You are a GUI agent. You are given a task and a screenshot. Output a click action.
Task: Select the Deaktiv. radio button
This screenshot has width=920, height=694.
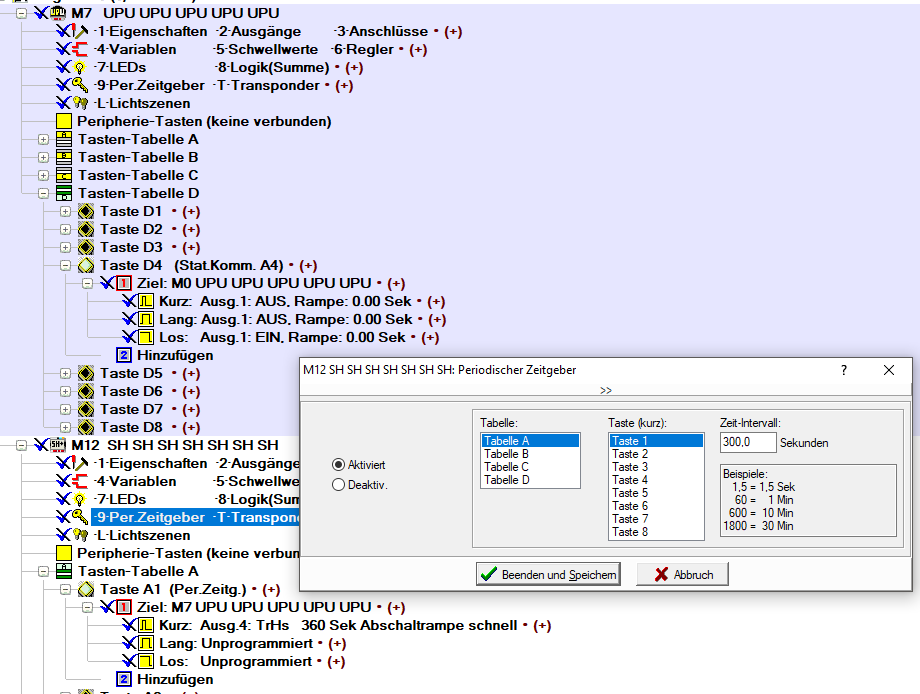[338, 485]
